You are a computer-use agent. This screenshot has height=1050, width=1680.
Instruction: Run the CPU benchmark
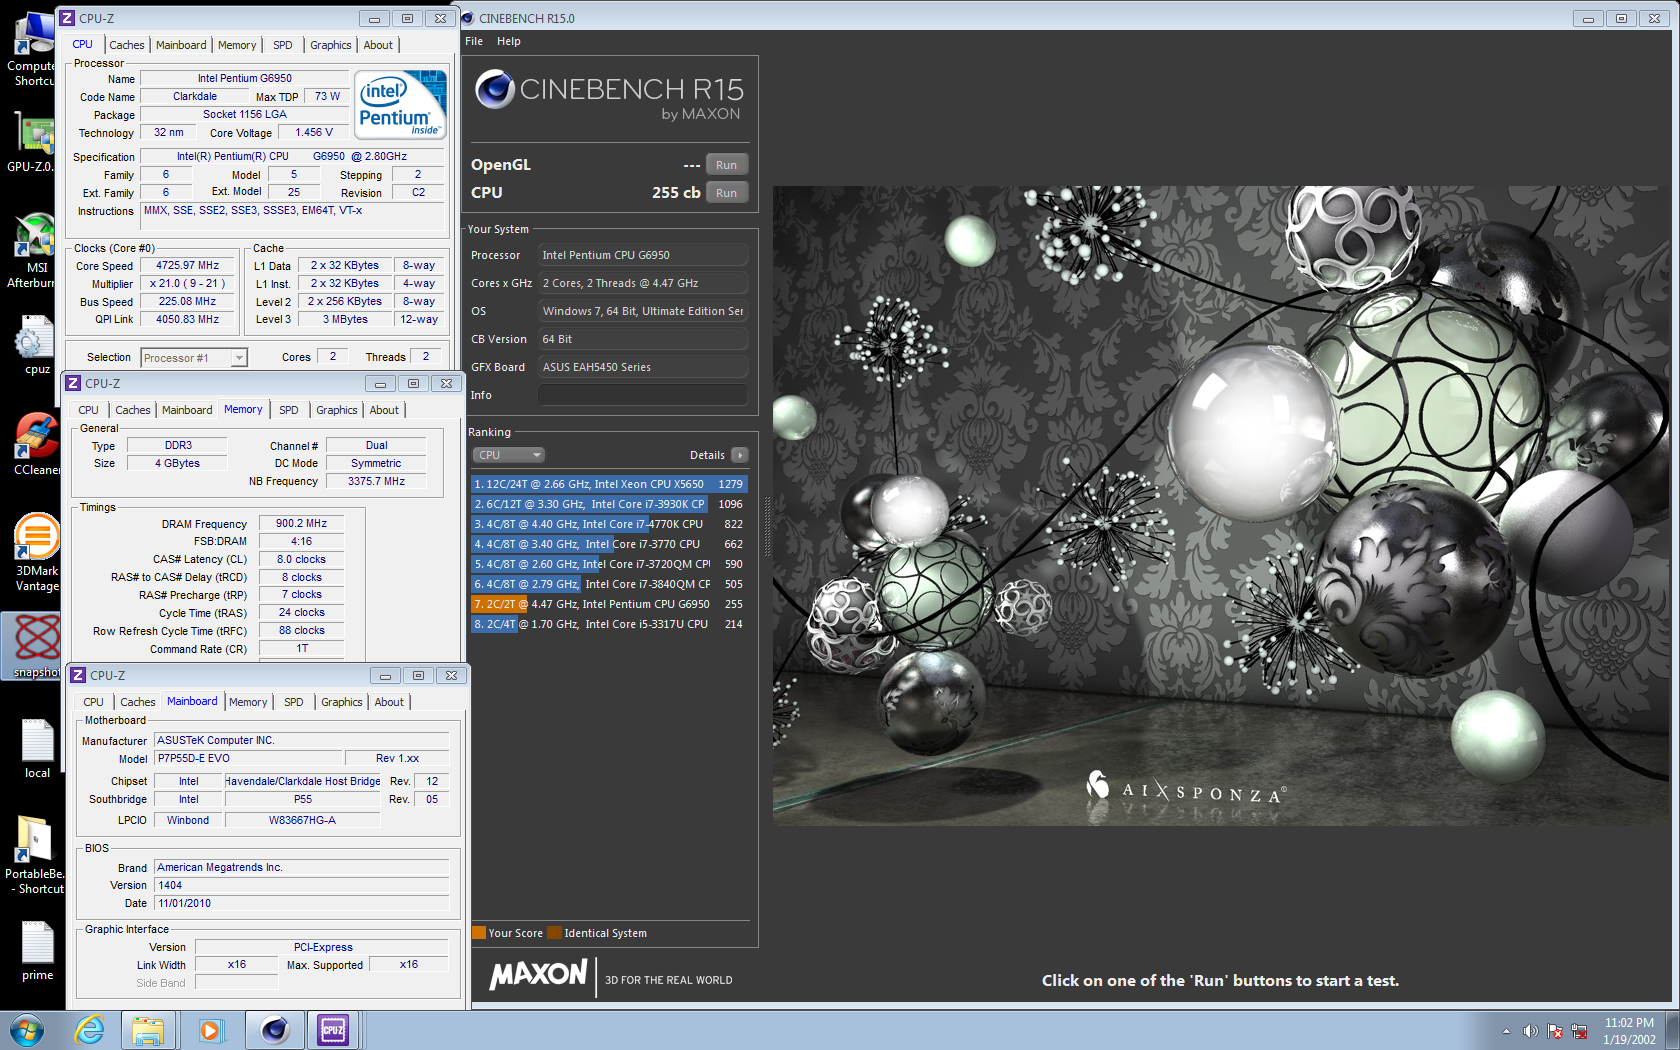(727, 193)
